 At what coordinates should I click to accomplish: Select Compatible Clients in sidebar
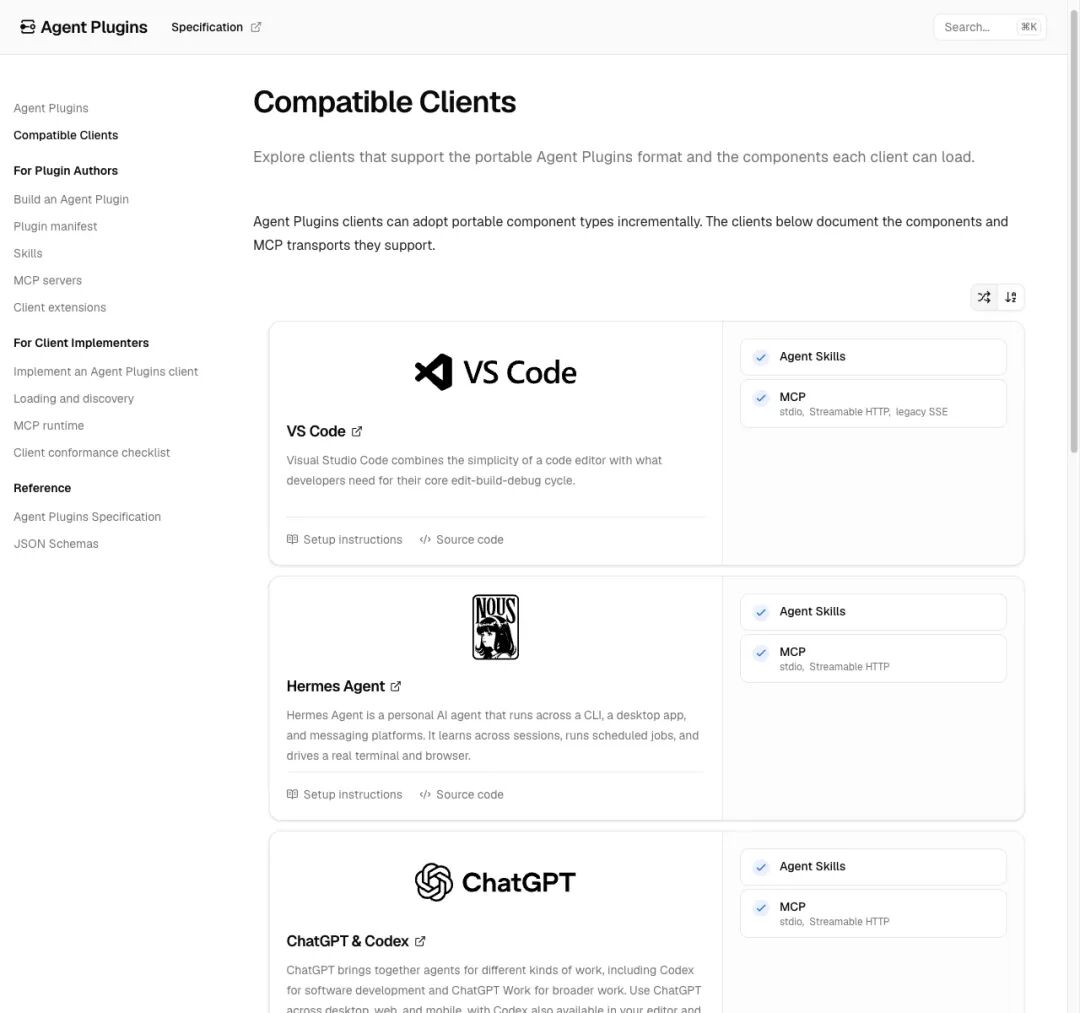pyautogui.click(x=65, y=135)
